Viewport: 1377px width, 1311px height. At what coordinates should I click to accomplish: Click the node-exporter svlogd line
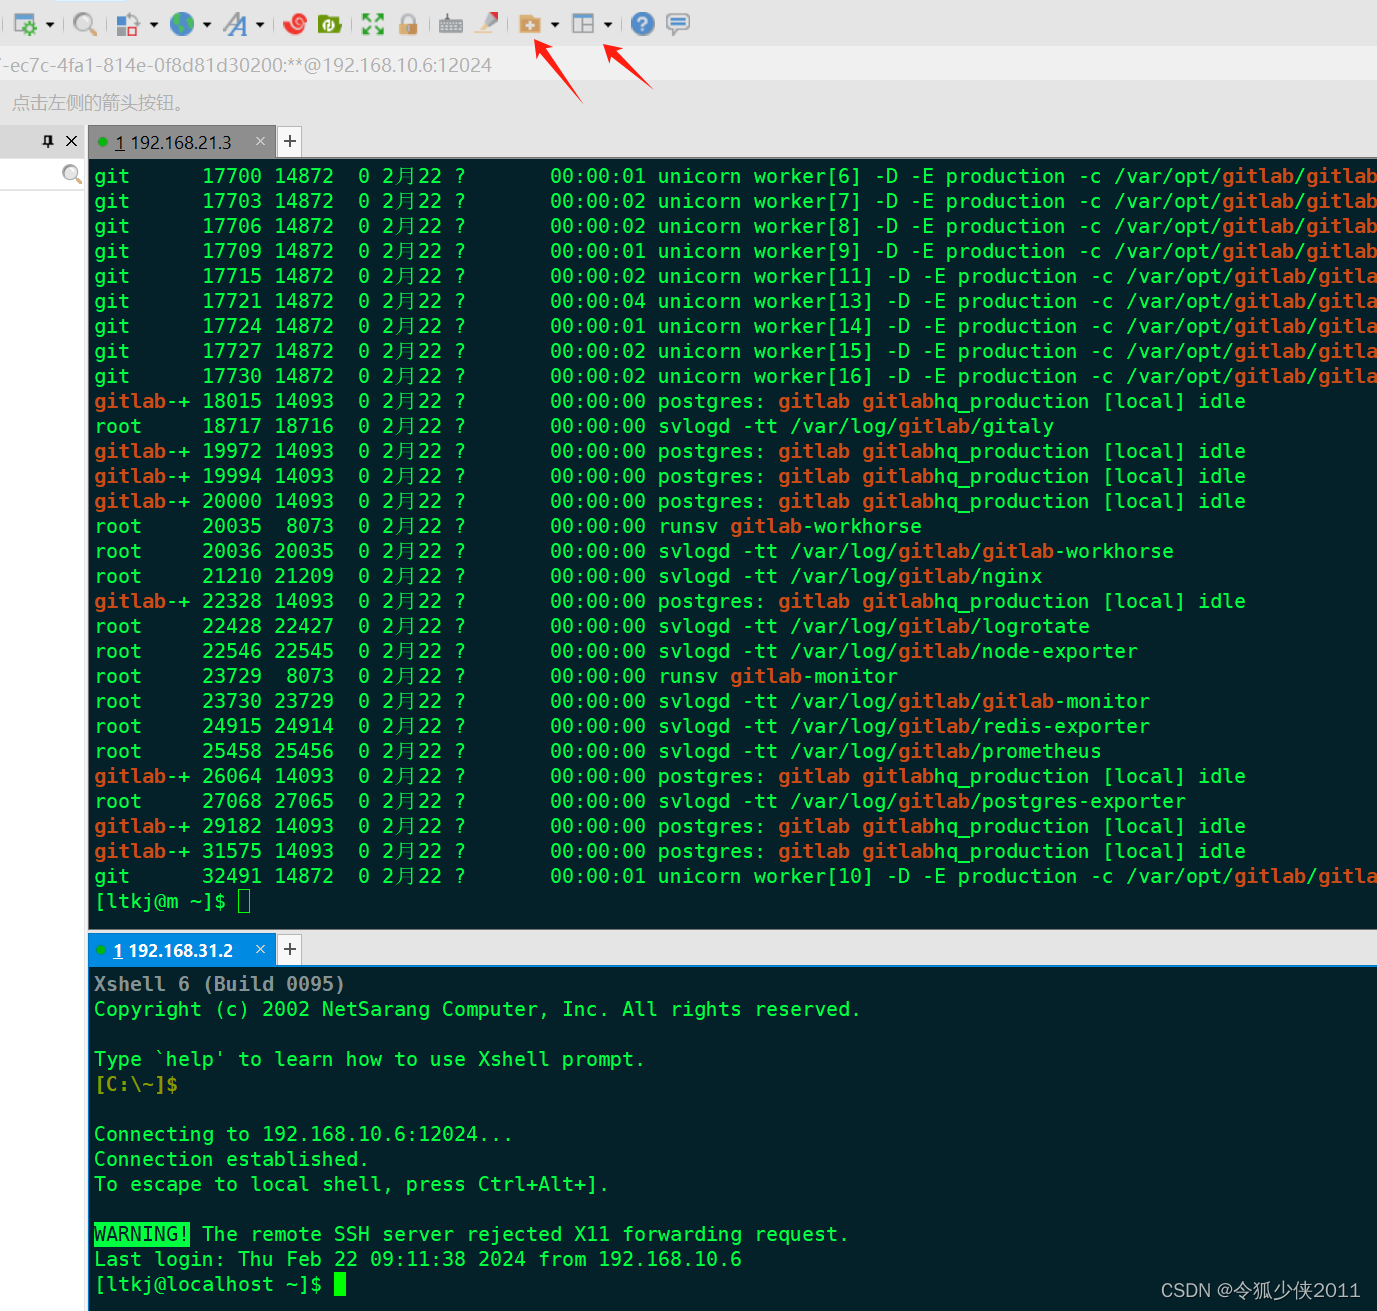click(616, 651)
